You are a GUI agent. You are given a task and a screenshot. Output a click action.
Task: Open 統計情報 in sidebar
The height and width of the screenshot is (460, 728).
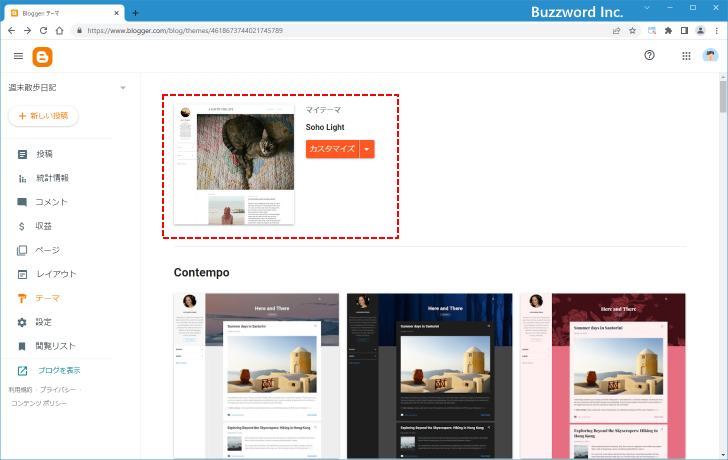52,178
